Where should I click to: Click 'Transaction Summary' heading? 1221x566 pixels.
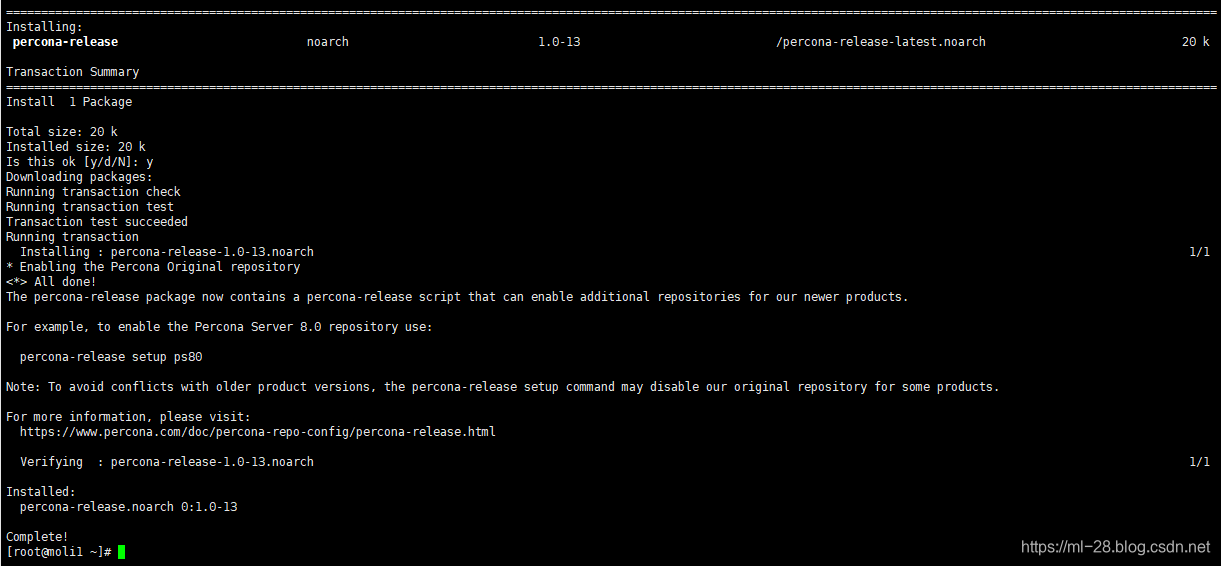tap(73, 72)
